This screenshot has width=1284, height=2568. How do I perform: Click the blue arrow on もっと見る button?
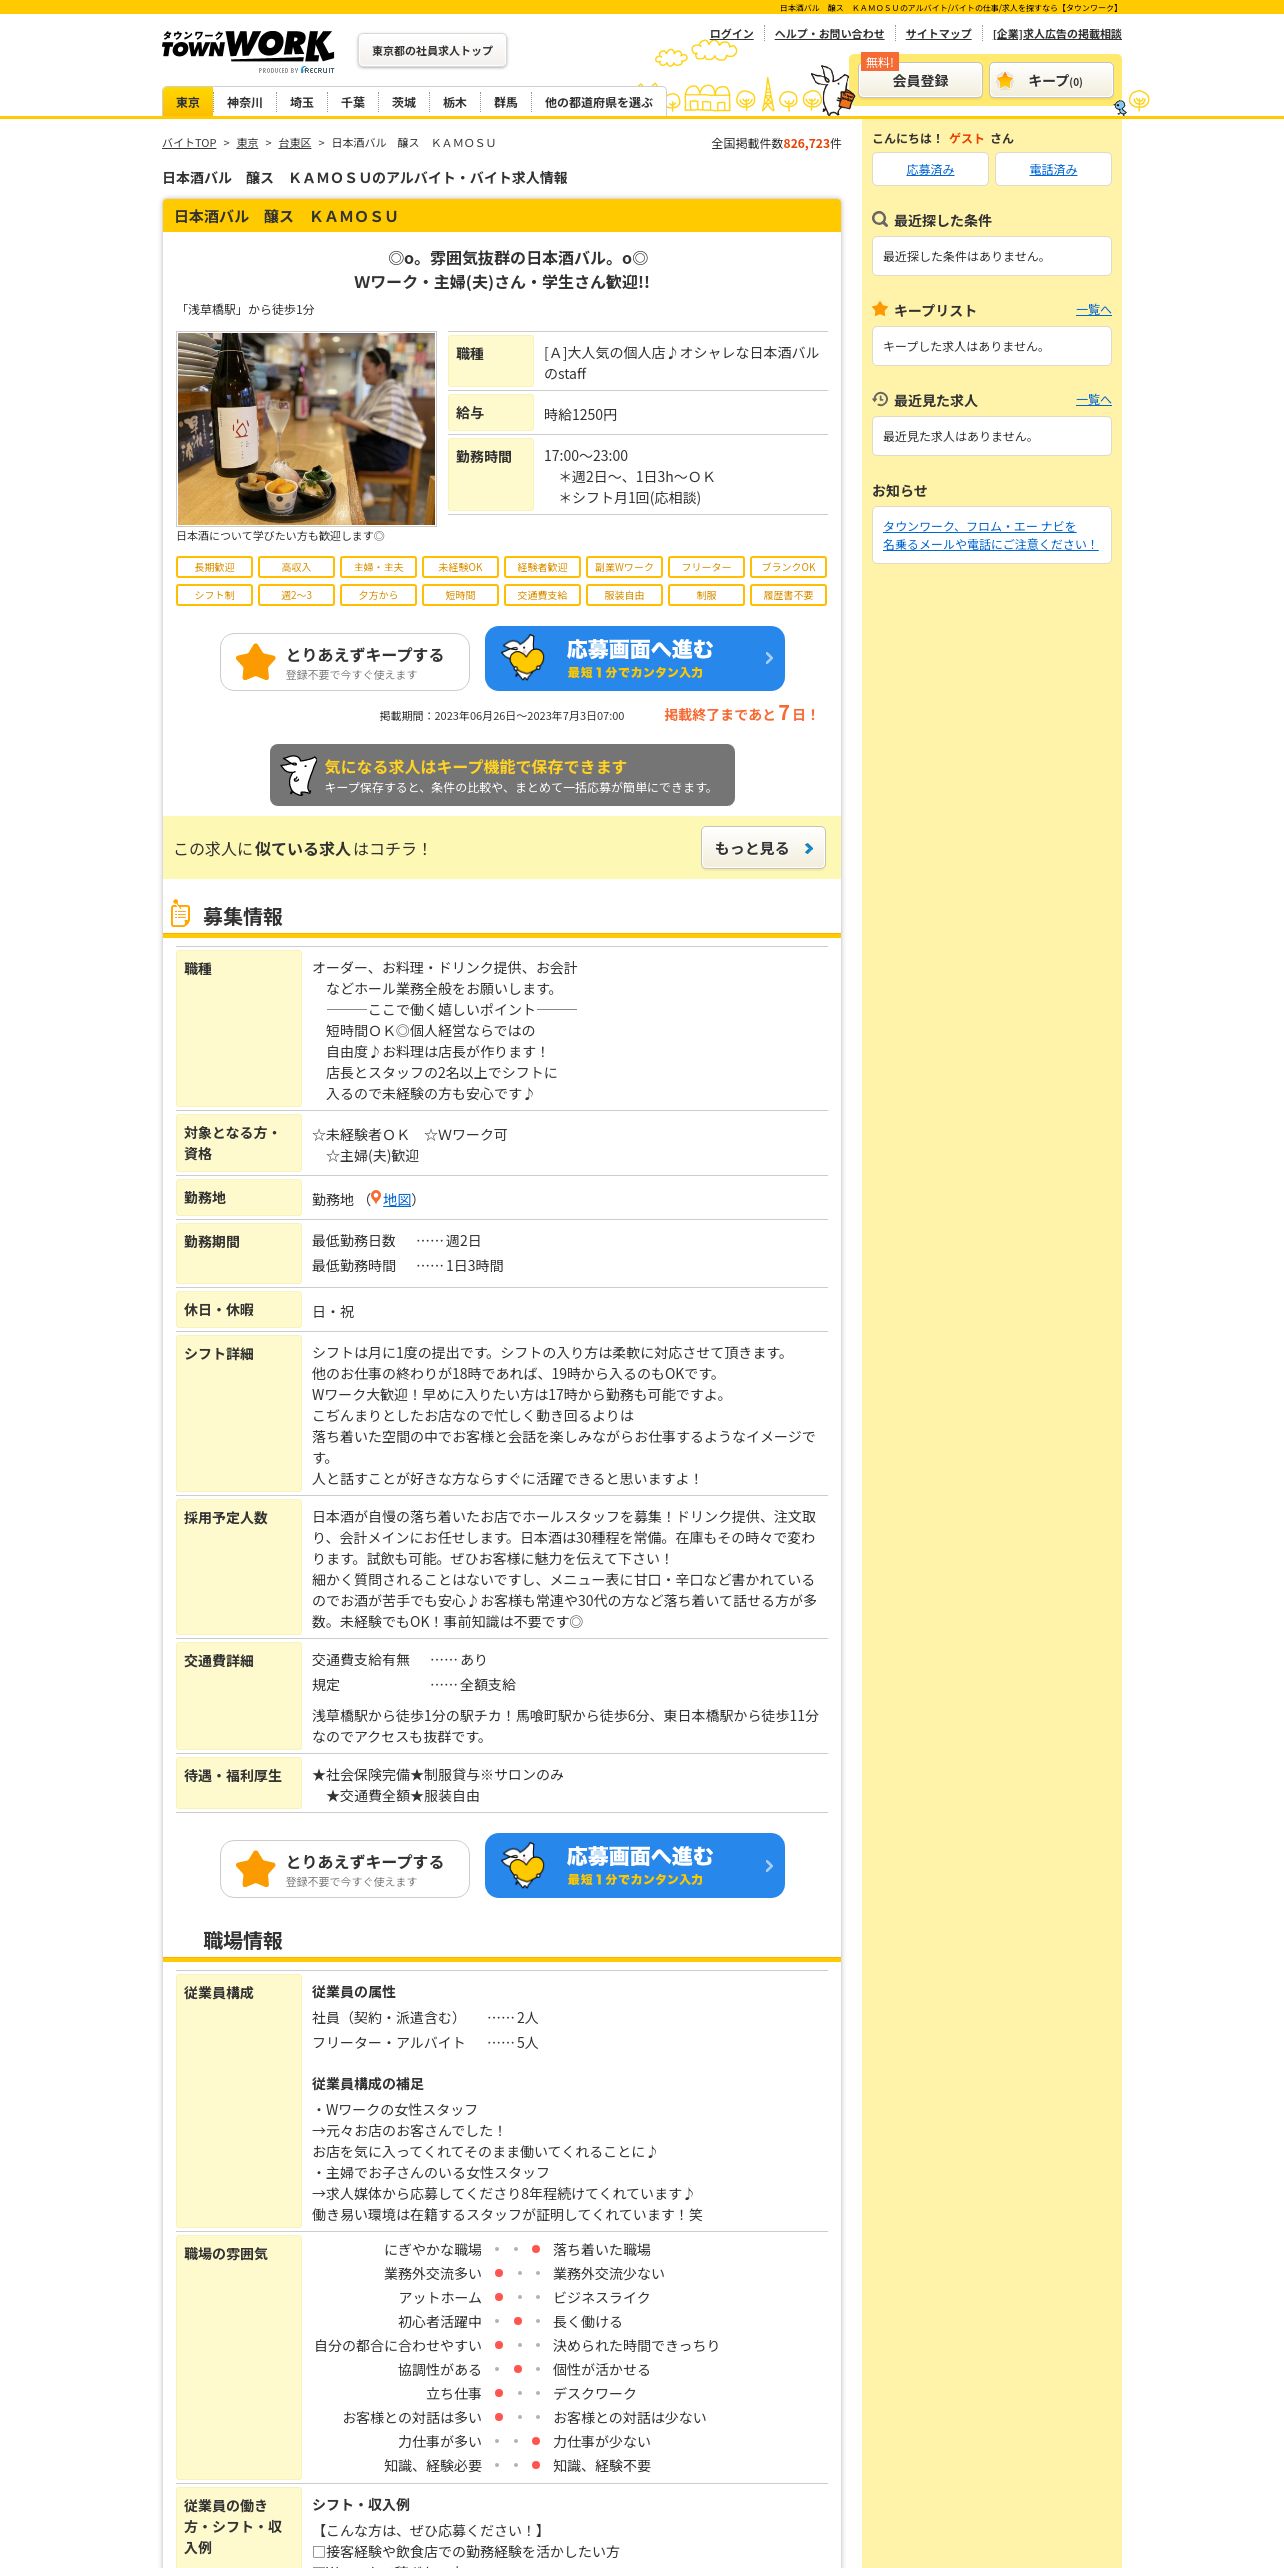coord(808,848)
